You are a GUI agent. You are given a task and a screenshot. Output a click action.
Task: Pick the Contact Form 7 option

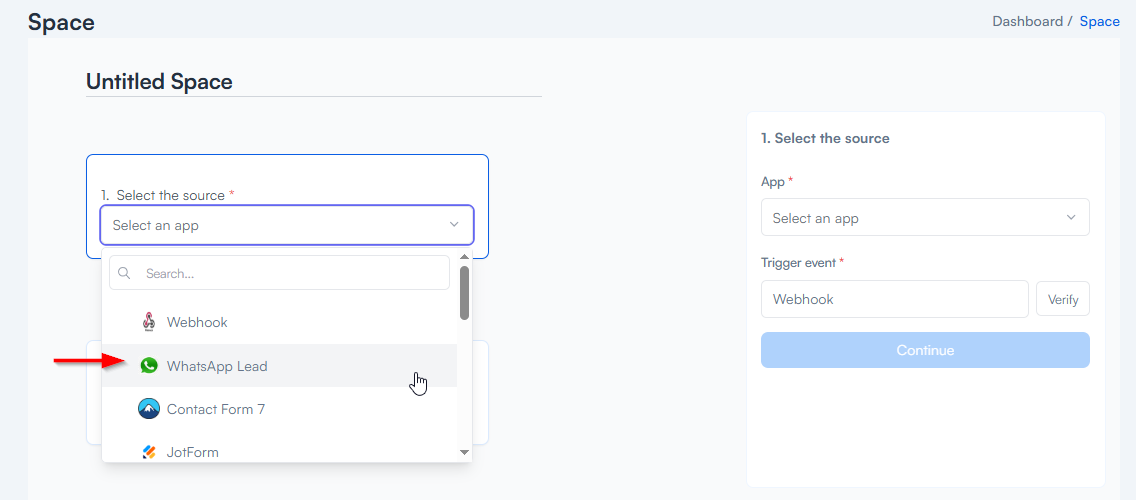215,409
